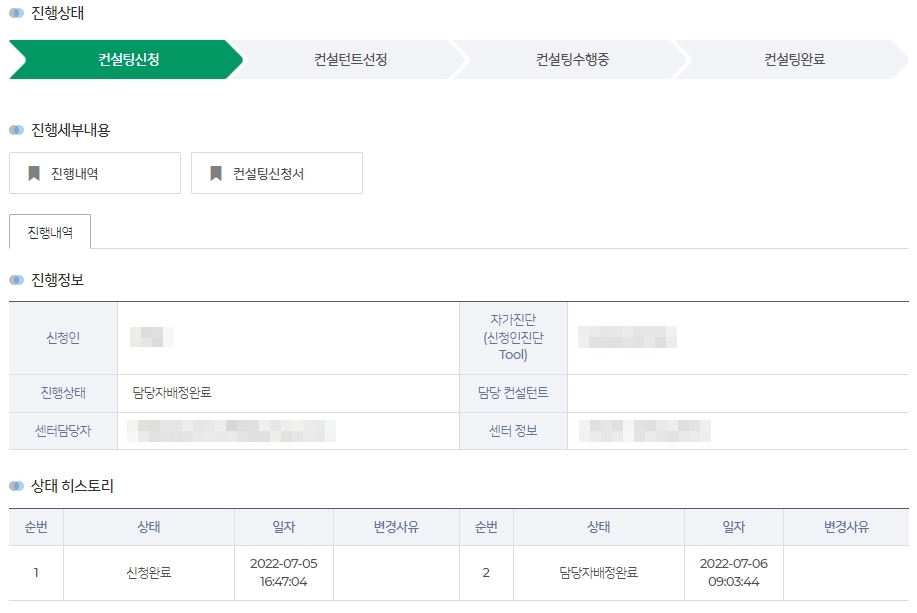The height and width of the screenshot is (613, 917).
Task: Select the 컨설턴트선정 progress step
Action: click(350, 59)
